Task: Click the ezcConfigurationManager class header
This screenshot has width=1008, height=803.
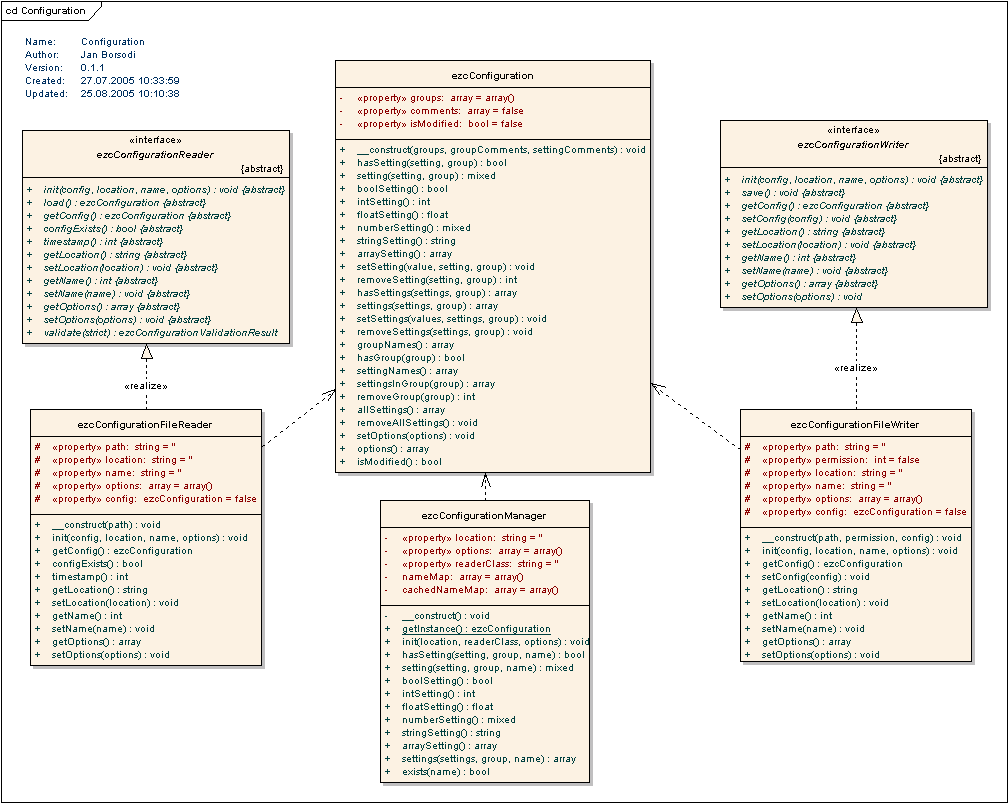Action: [x=484, y=515]
